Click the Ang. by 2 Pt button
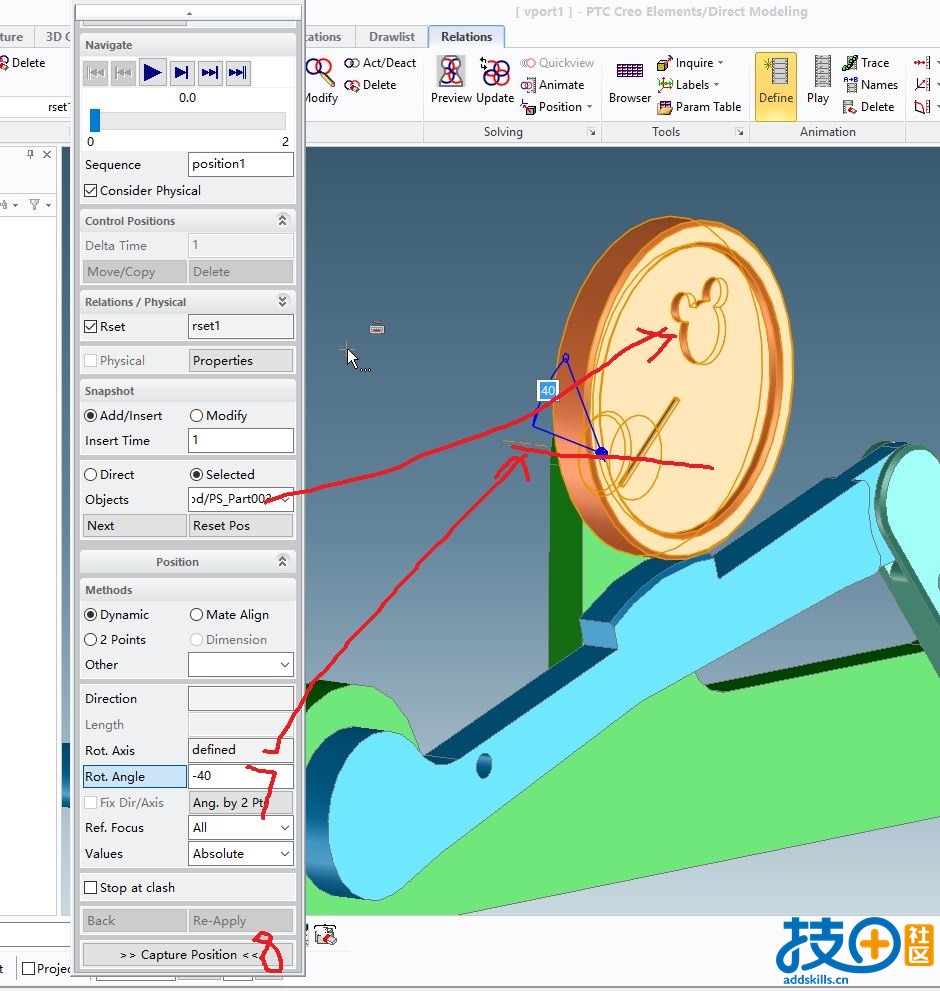The width and height of the screenshot is (940, 991). click(x=240, y=803)
